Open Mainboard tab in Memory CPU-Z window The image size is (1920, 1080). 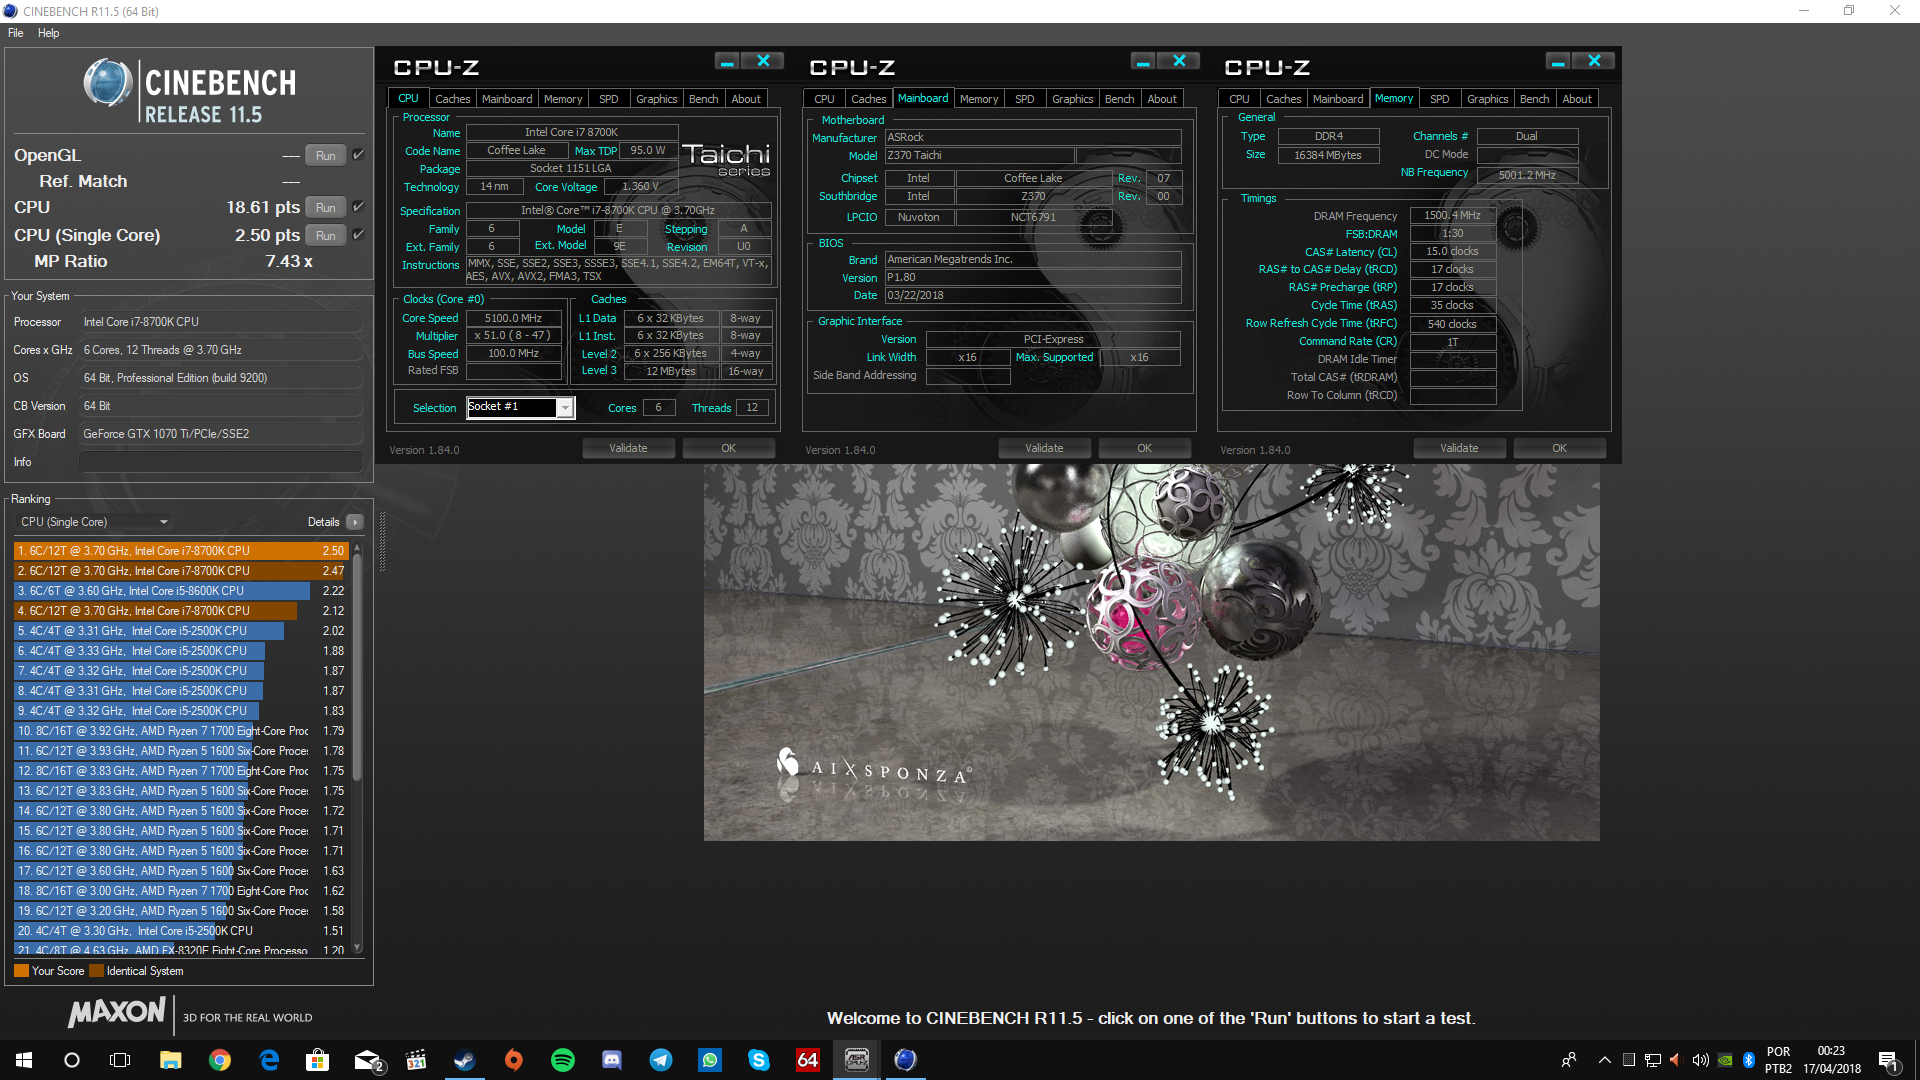(x=1337, y=99)
